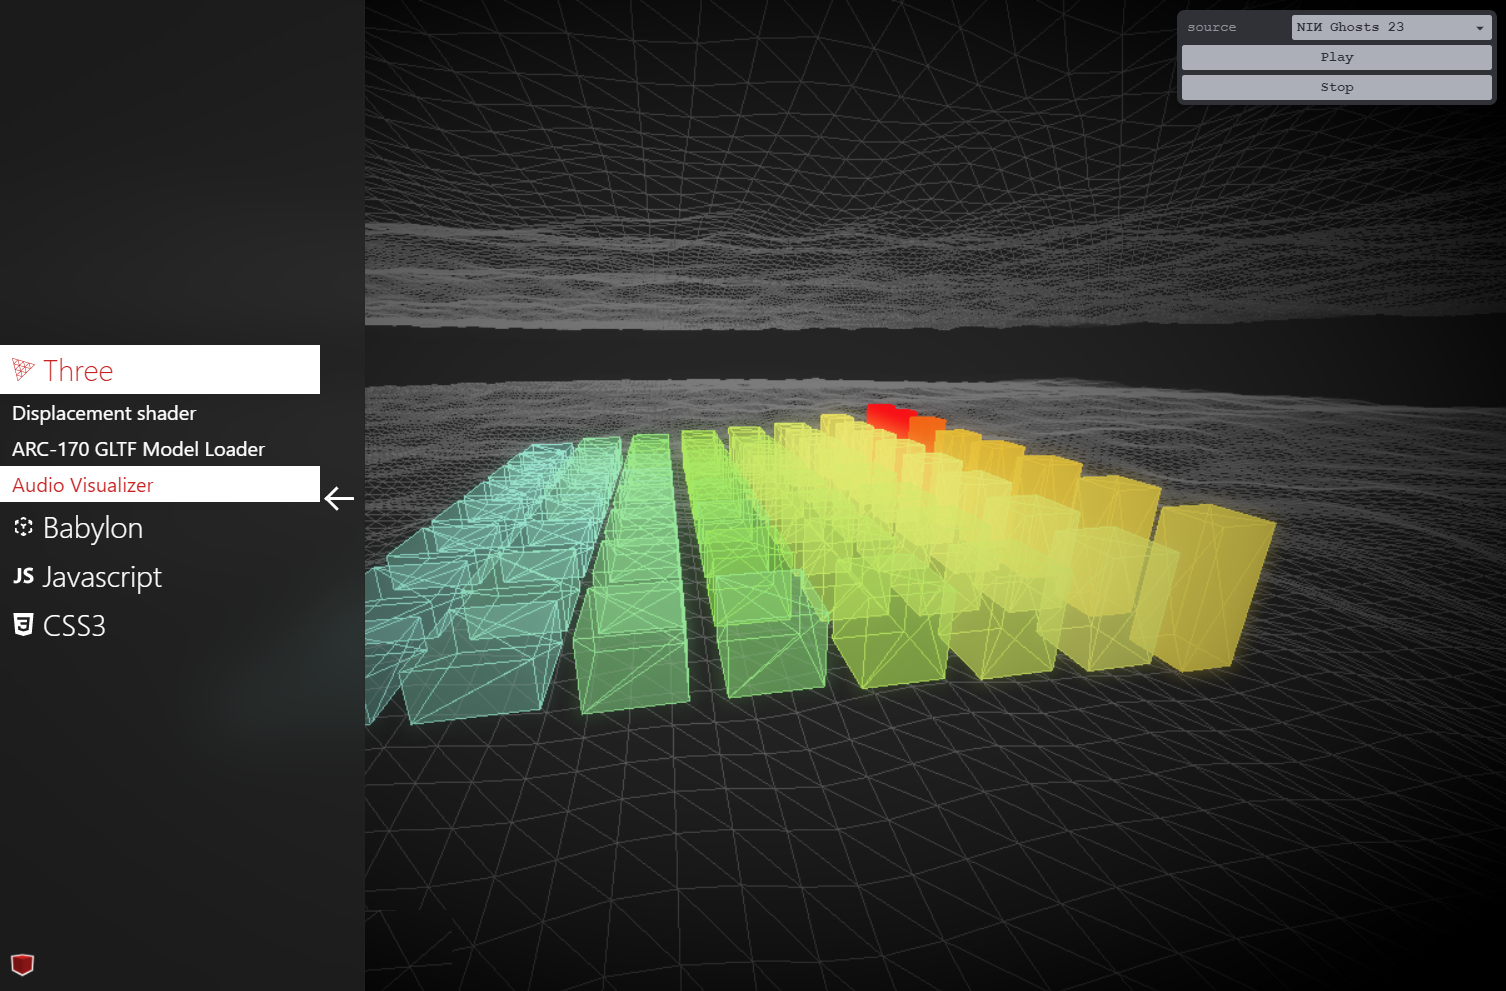
Task: Select the Audio Visualizer demo
Action: 160,484
